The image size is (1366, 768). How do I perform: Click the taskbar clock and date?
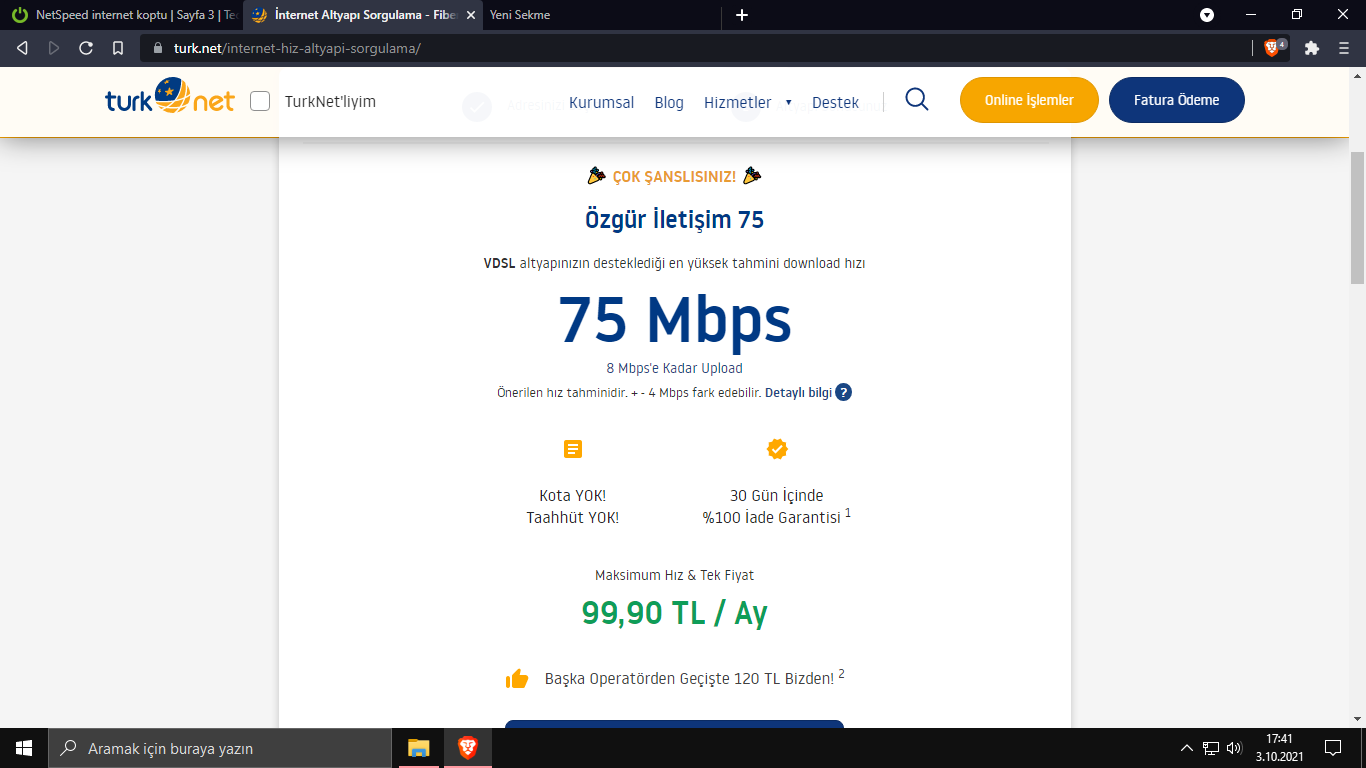pos(1280,748)
